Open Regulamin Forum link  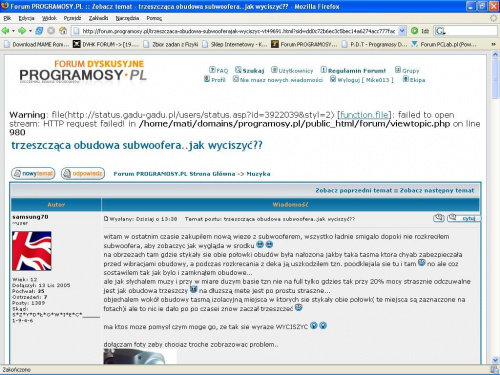click(x=353, y=70)
